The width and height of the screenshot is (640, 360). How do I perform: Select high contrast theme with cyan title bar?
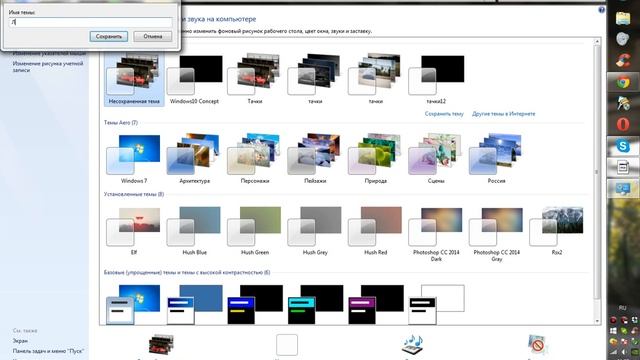click(315, 304)
